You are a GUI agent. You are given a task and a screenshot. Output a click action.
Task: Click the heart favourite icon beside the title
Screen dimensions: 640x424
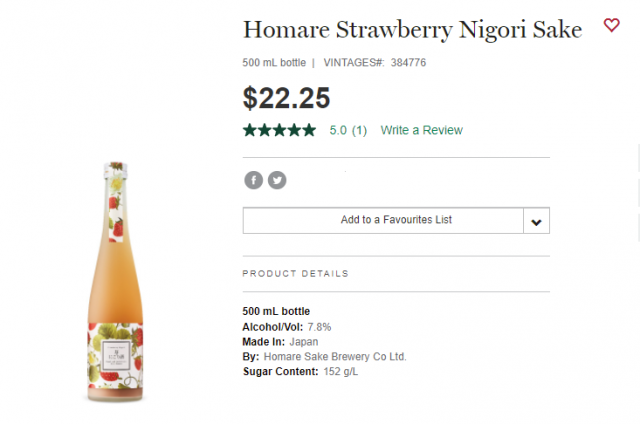(612, 25)
